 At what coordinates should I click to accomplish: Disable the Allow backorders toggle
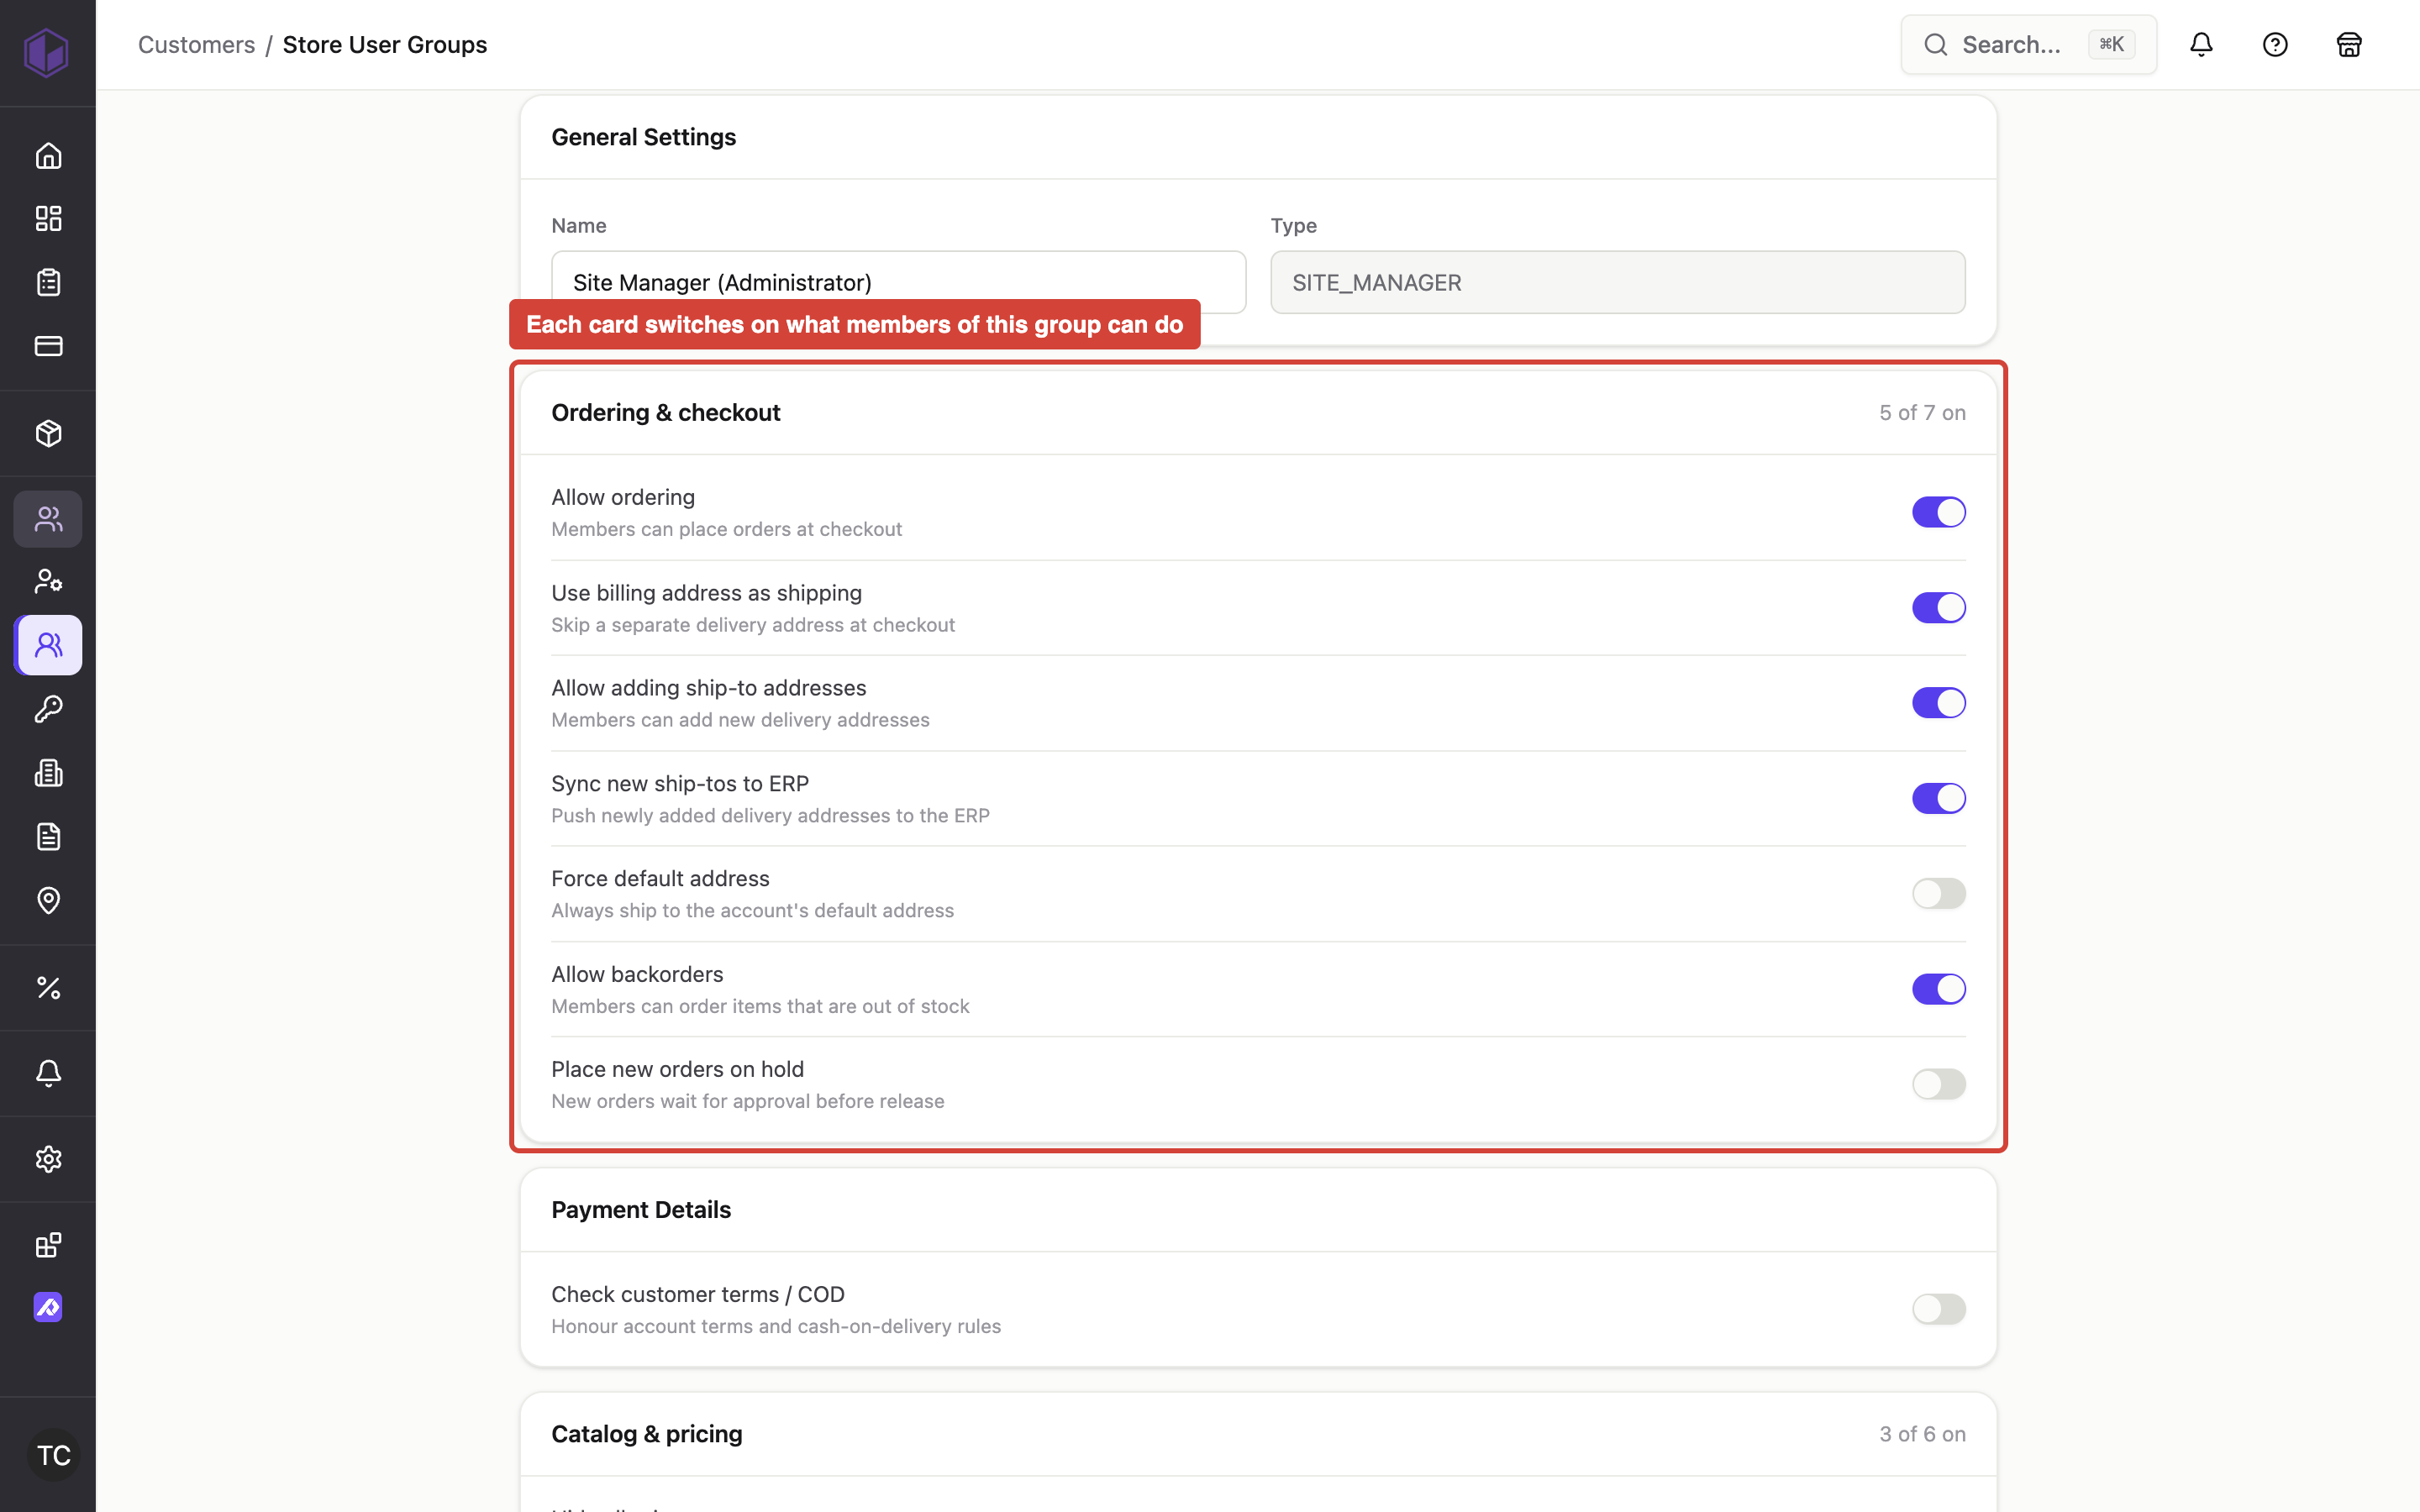[1938, 989]
